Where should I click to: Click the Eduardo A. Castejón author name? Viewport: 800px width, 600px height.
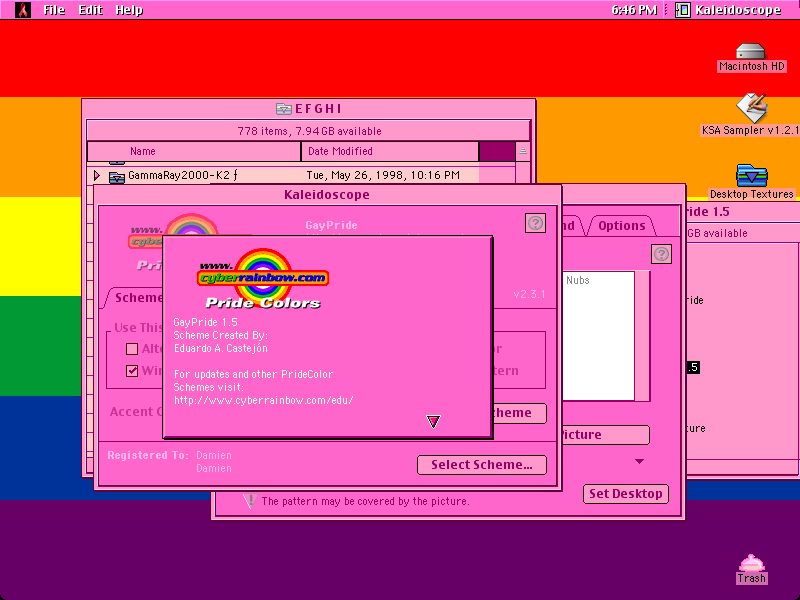click(220, 348)
